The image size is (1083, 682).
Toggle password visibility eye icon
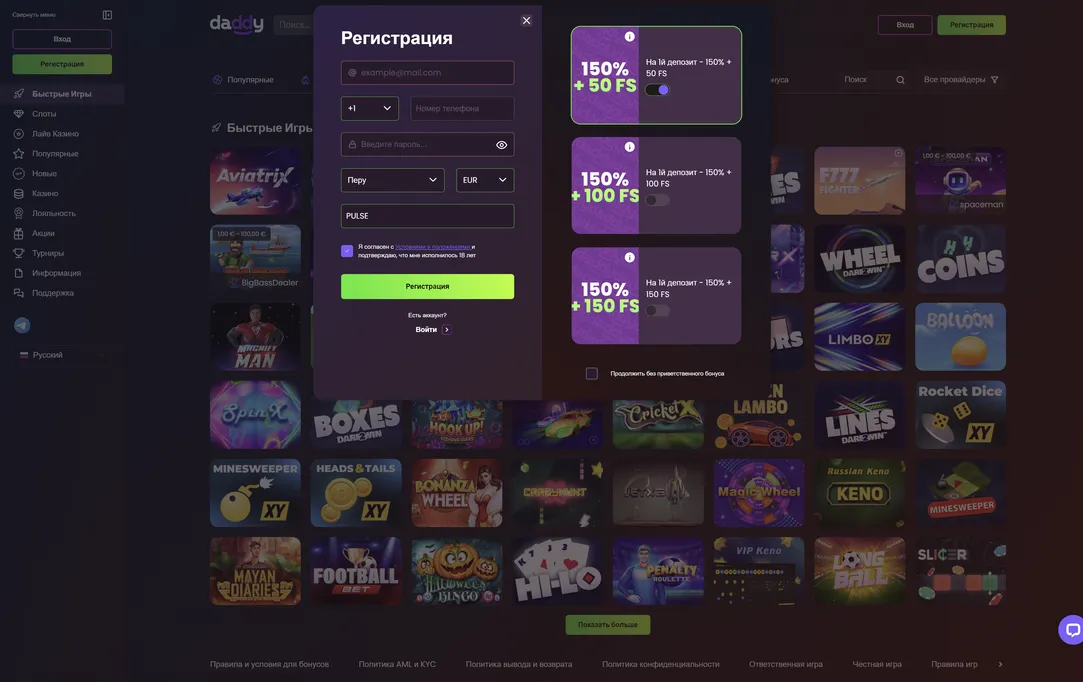click(501, 144)
